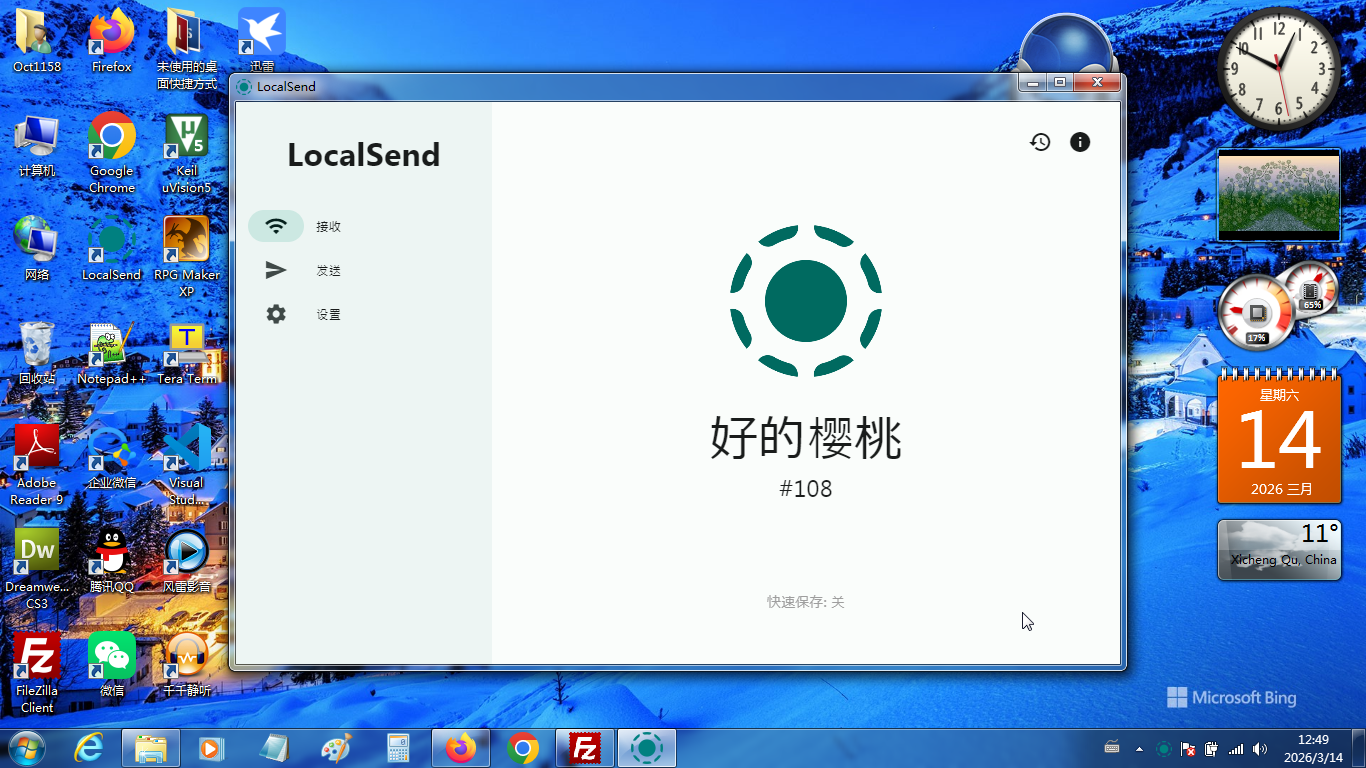Open the transfer history icon
The width and height of the screenshot is (1366, 768).
tap(1040, 142)
